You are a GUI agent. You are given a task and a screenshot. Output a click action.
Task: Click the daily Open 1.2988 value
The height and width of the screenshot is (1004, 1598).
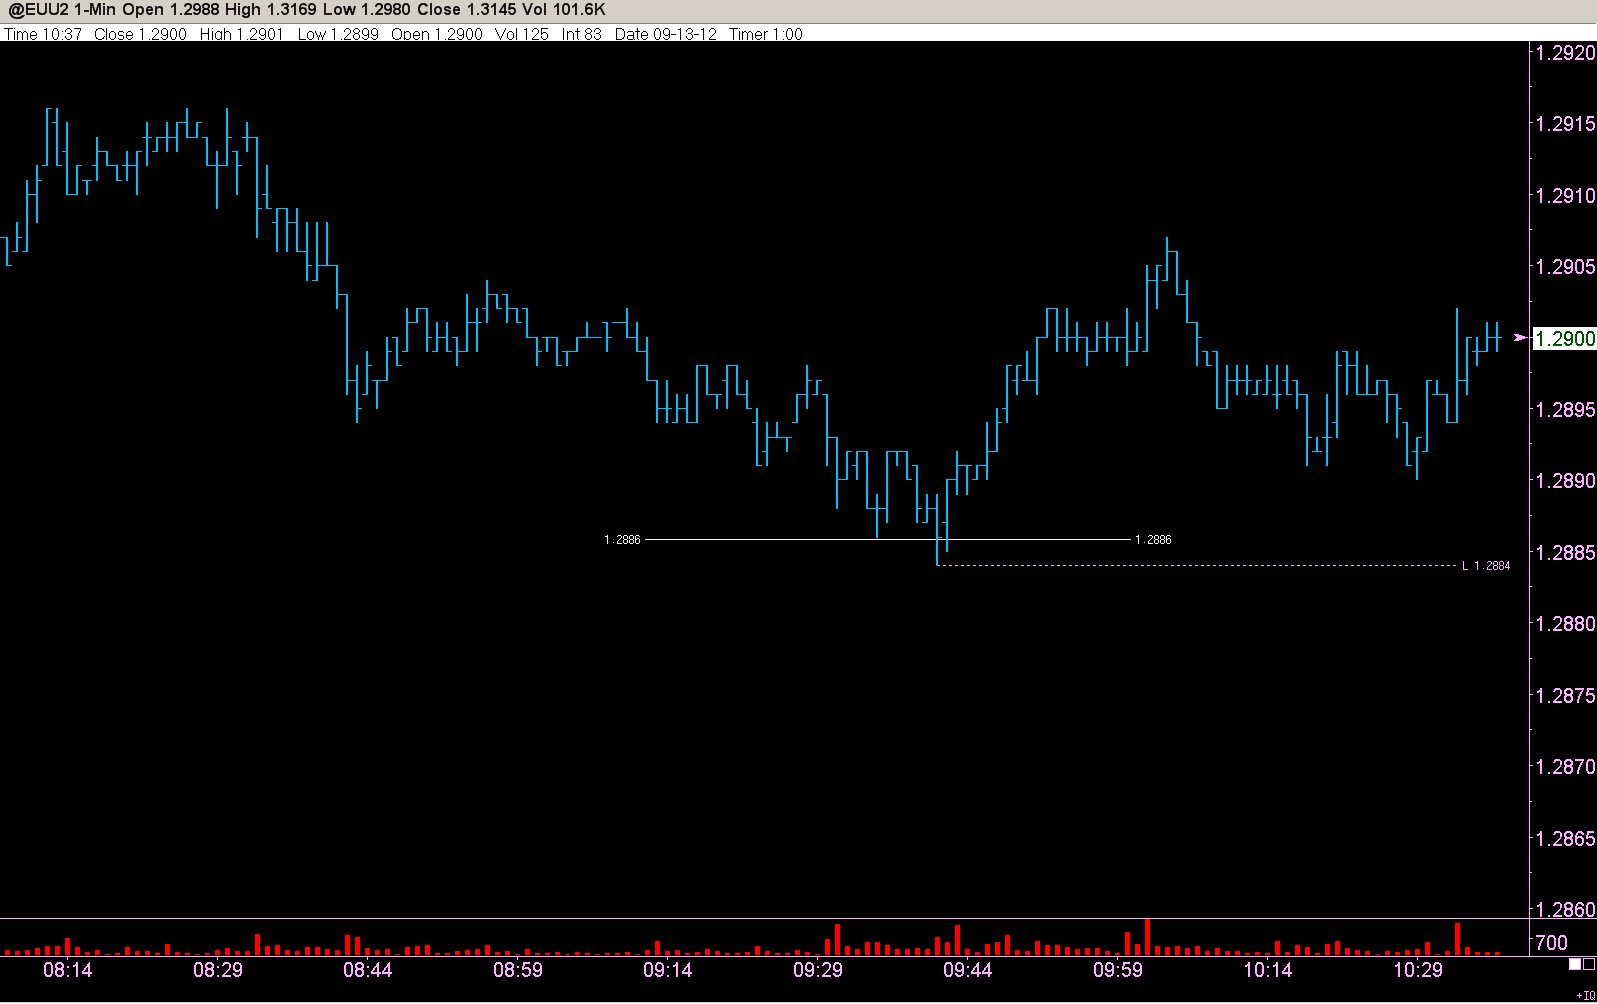coord(169,10)
